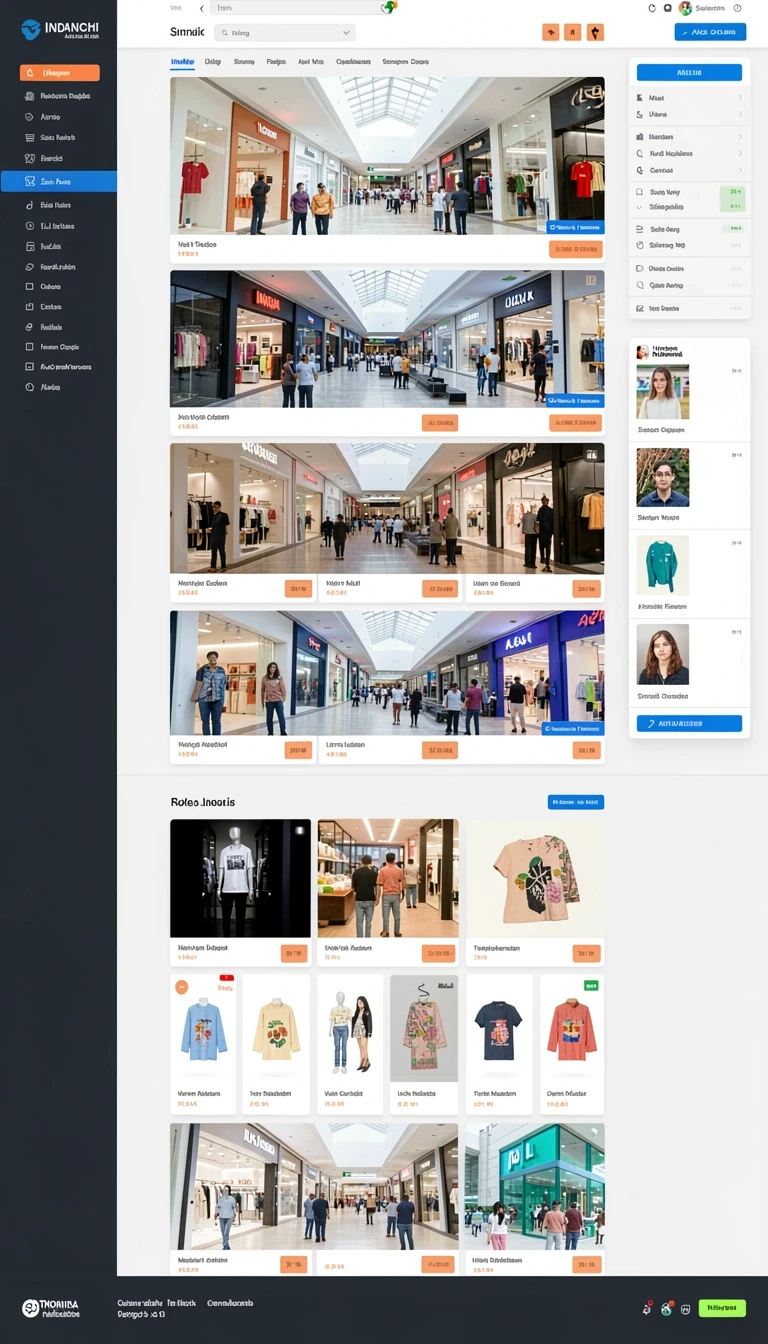
Task: Click the middle orange square icon in header
Action: tap(572, 32)
